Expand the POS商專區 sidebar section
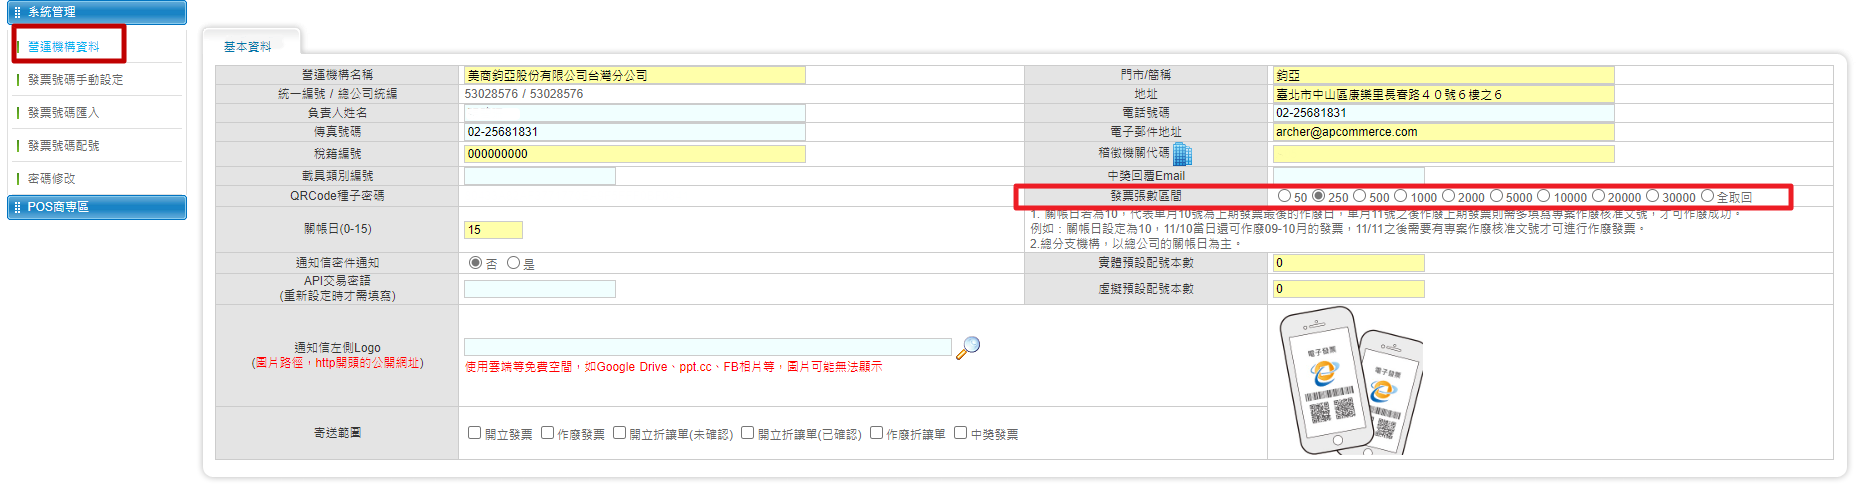The image size is (1869, 490). coord(97,207)
